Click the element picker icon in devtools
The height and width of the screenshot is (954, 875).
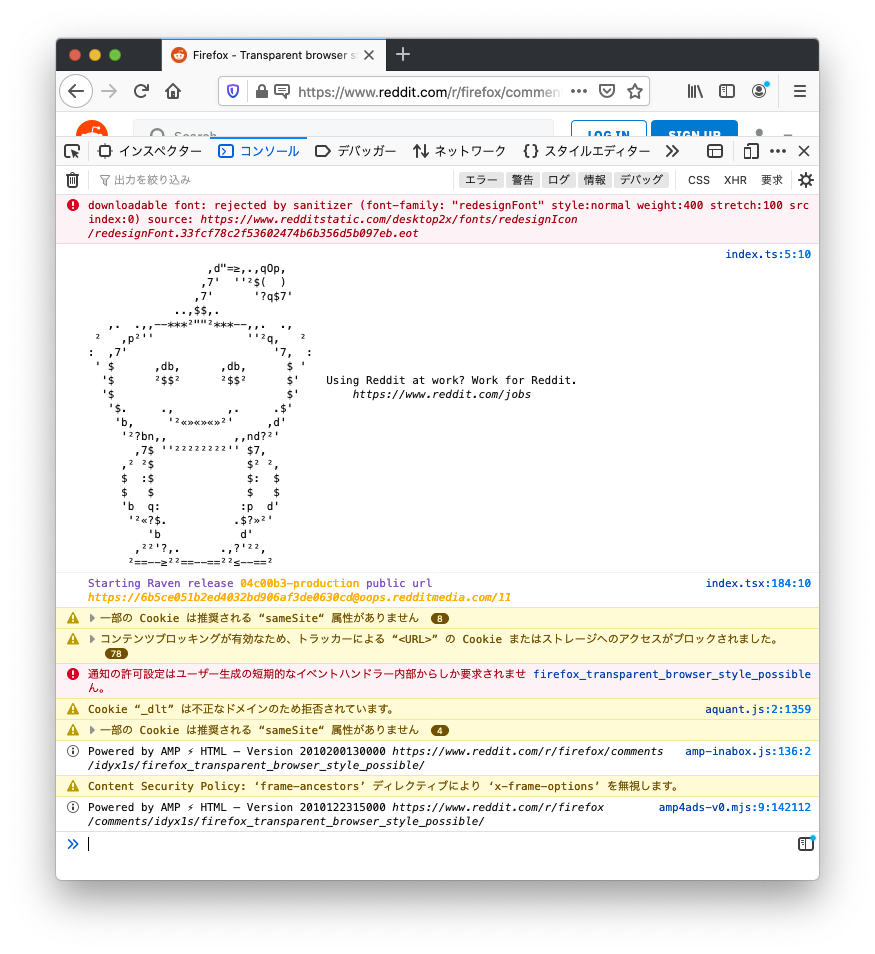(72, 151)
